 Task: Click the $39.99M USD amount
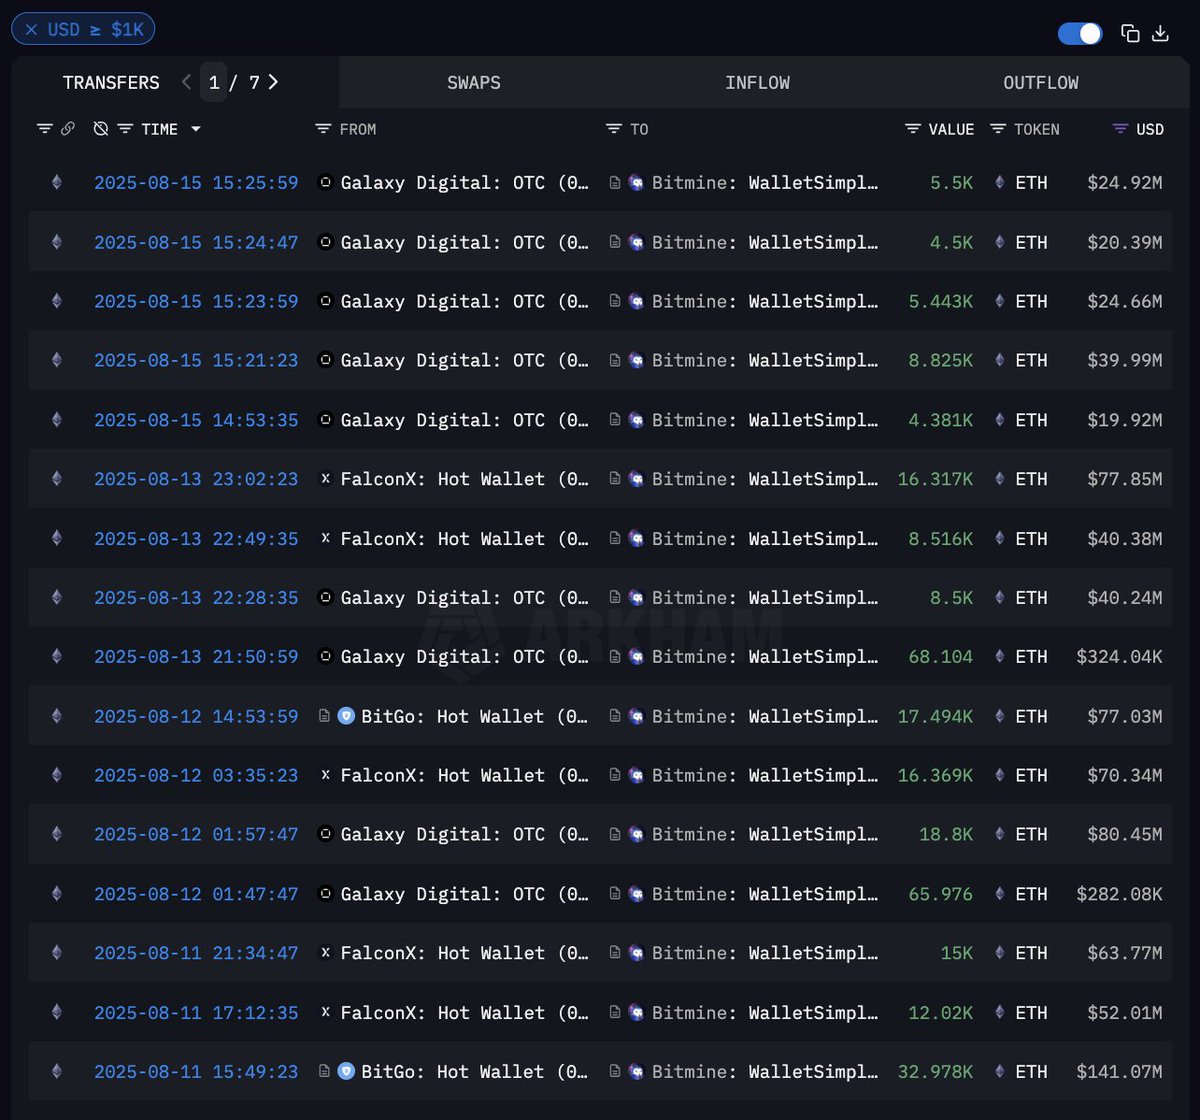click(x=1125, y=360)
